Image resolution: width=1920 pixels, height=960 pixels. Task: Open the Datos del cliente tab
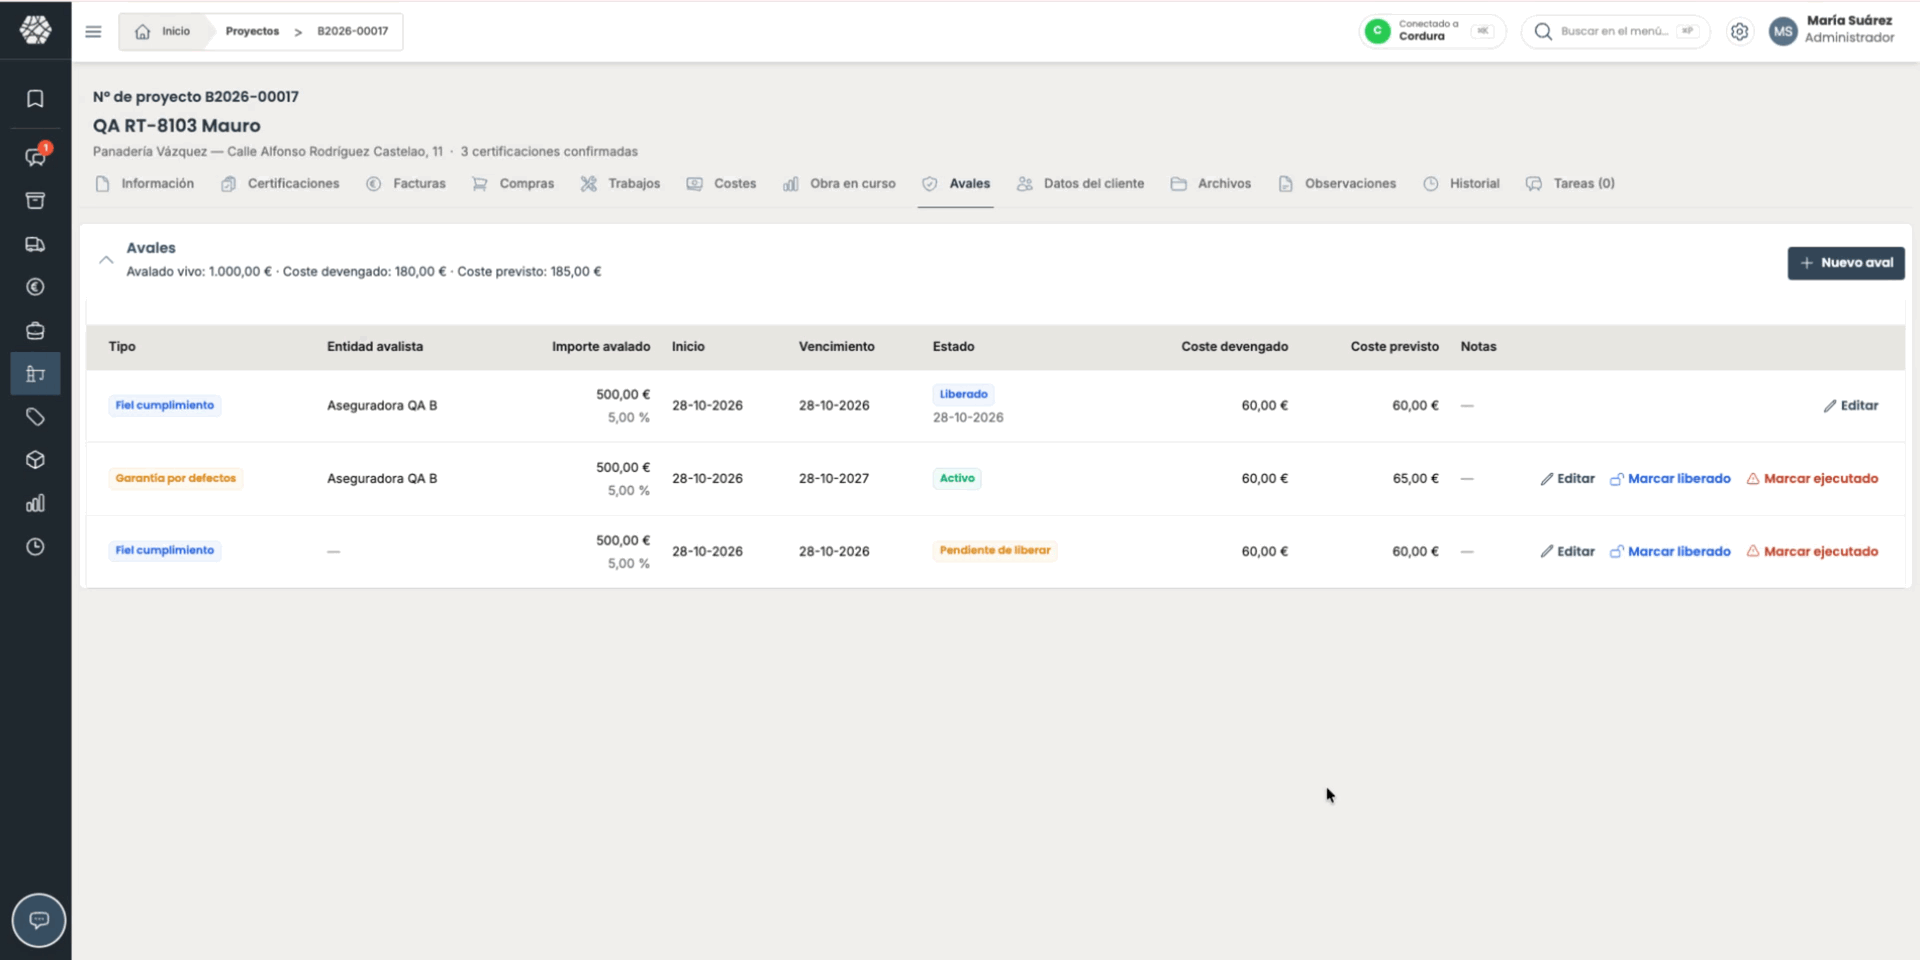point(1080,184)
